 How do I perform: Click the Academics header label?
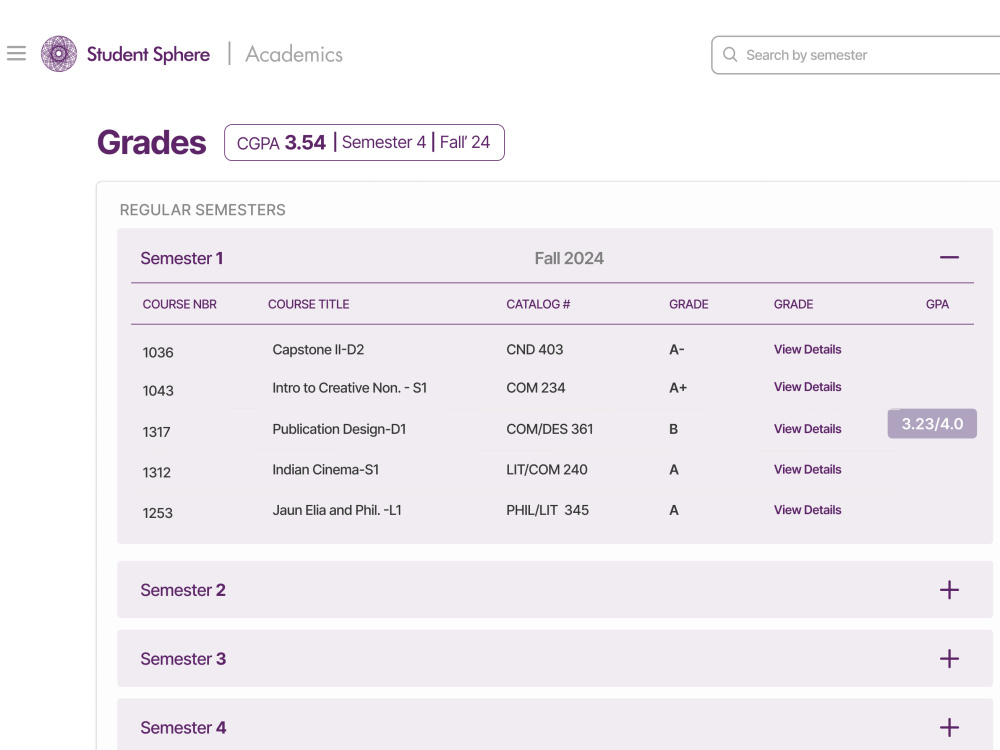pyautogui.click(x=294, y=54)
